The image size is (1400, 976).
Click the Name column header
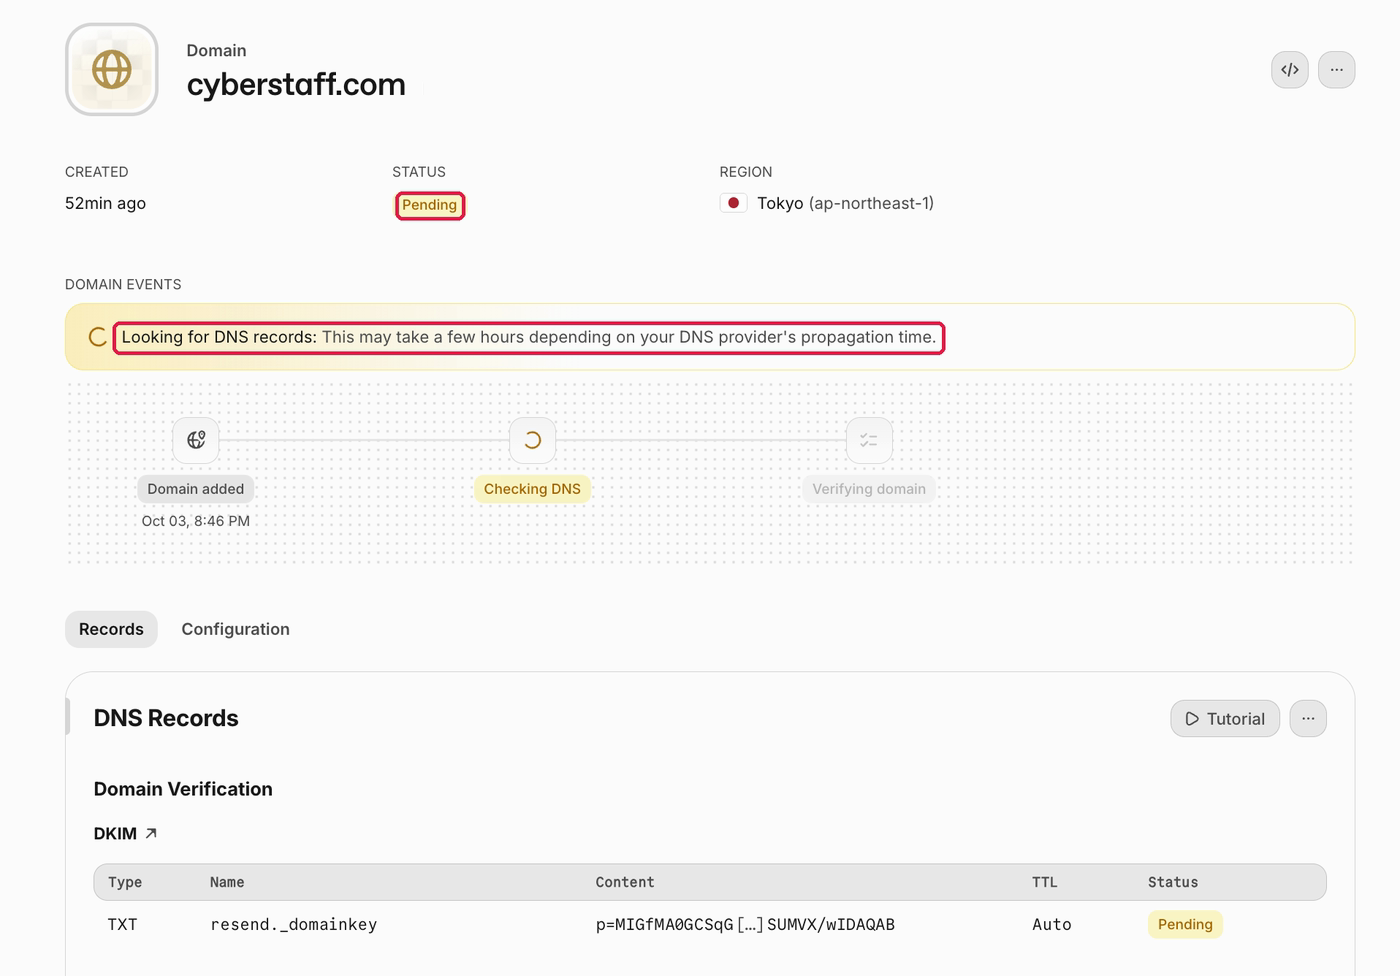click(227, 882)
